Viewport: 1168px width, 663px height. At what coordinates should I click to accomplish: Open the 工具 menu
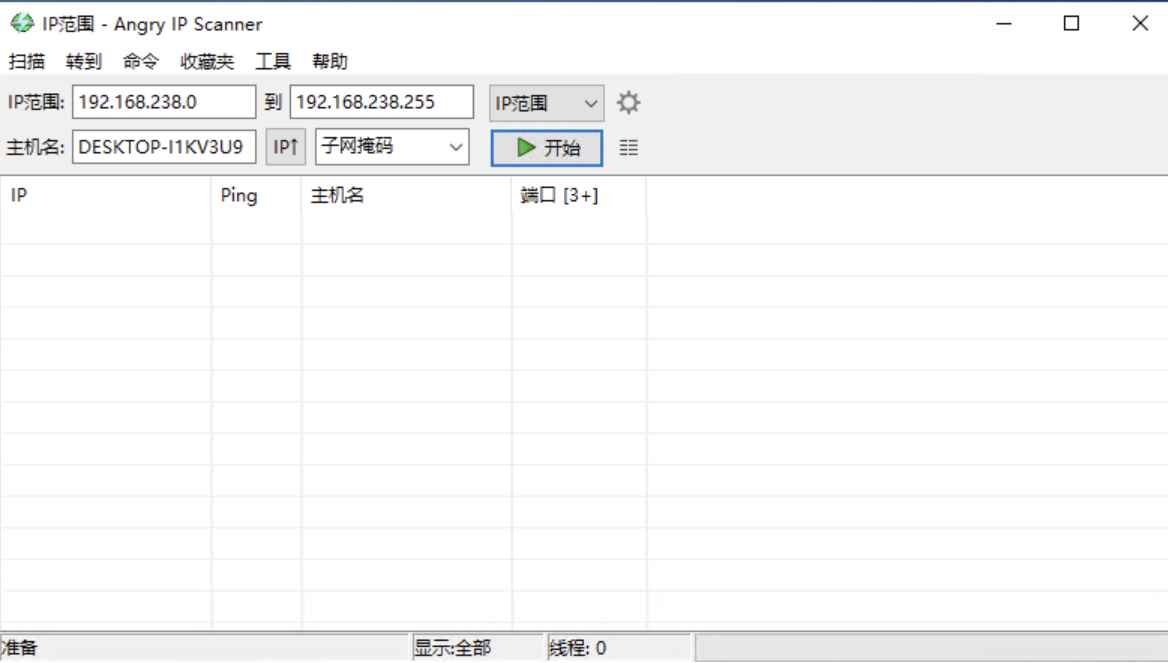(x=272, y=61)
